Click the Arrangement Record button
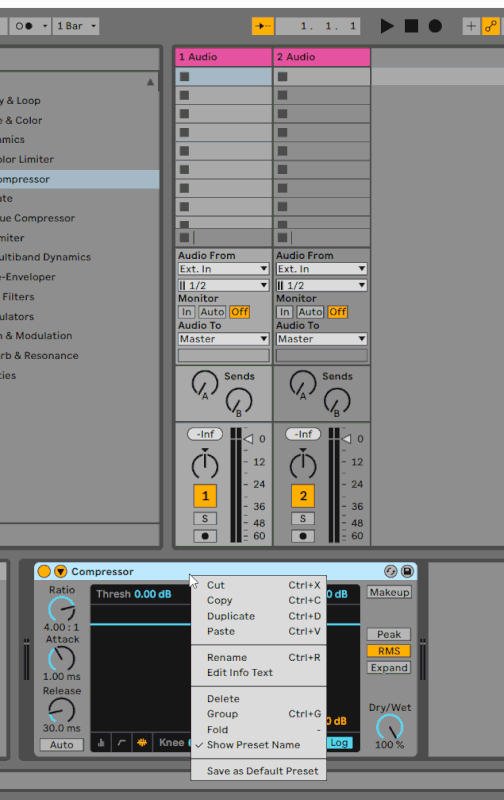 [435, 26]
